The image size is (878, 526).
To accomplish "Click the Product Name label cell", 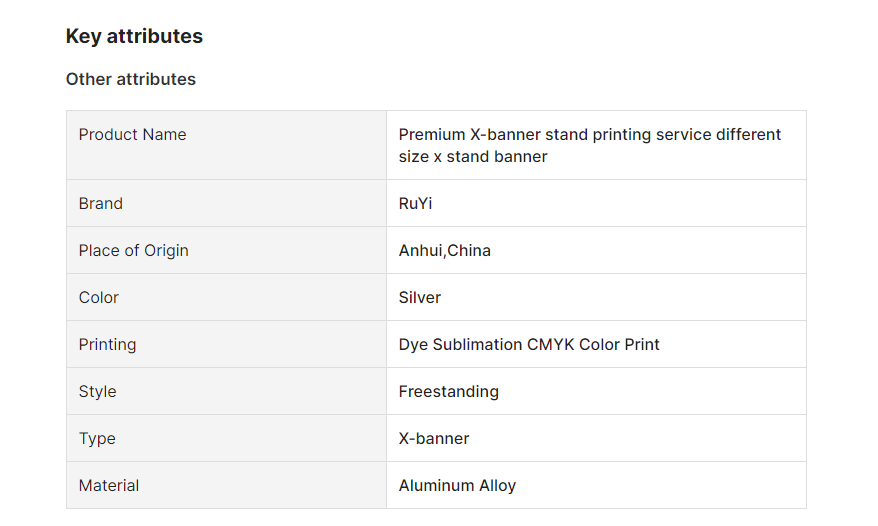I will (226, 145).
